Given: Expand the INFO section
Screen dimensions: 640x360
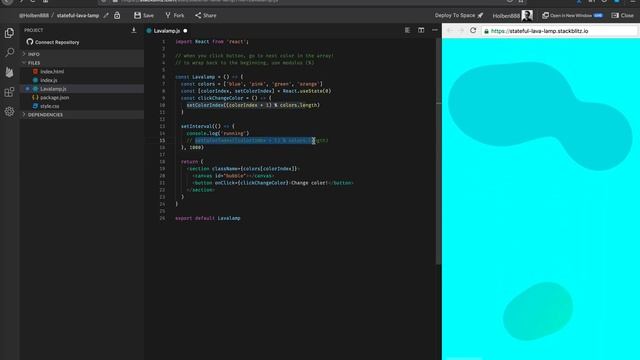Looking at the screenshot, I should point(82,54).
